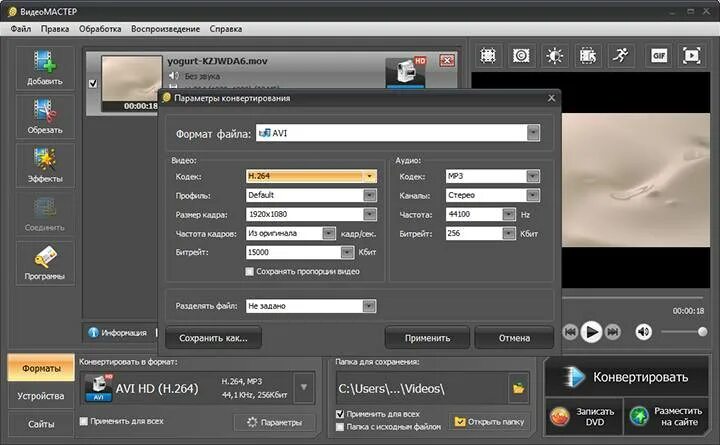Click the C:\Users\...\Videos\ path field

[x=422, y=389]
